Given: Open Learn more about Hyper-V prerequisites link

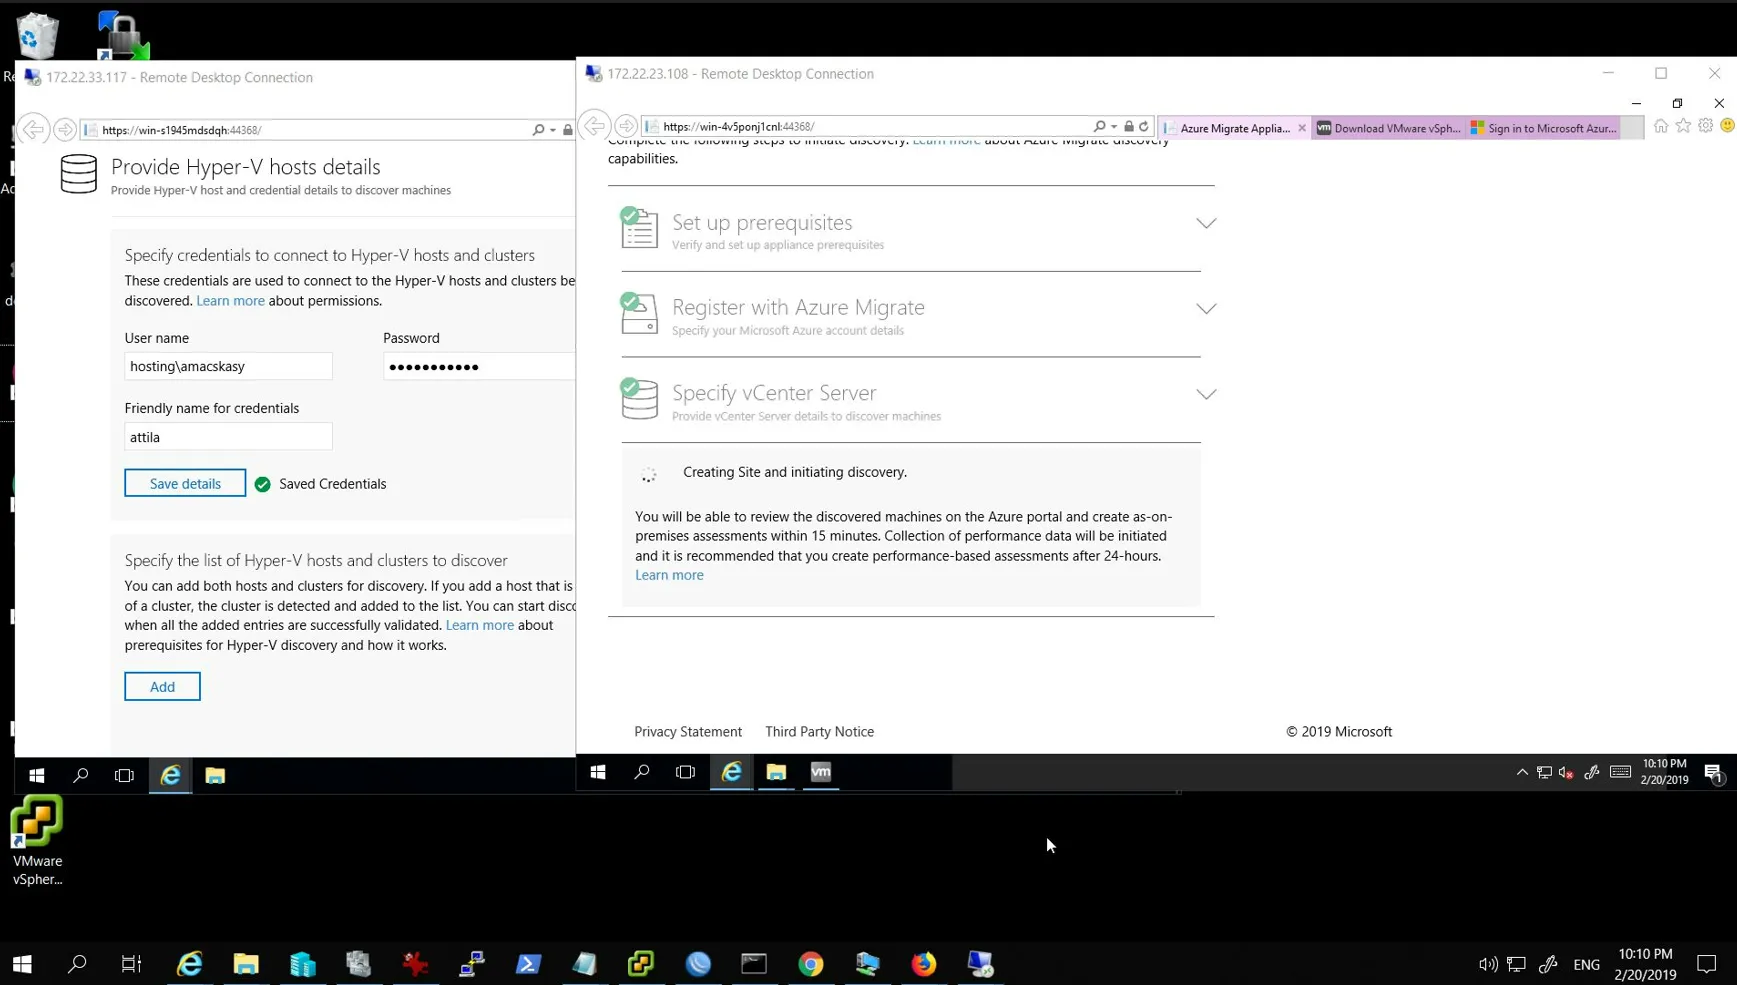Looking at the screenshot, I should pos(480,625).
